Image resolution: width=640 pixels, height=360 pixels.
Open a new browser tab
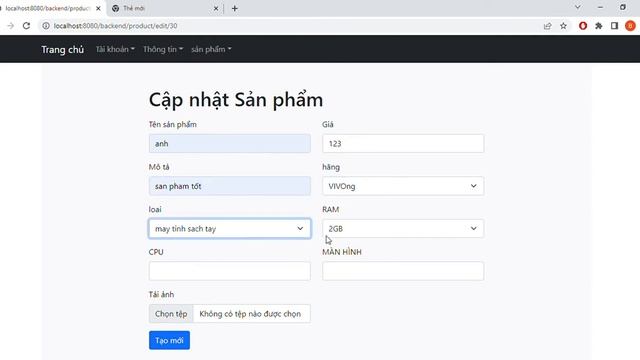235,8
